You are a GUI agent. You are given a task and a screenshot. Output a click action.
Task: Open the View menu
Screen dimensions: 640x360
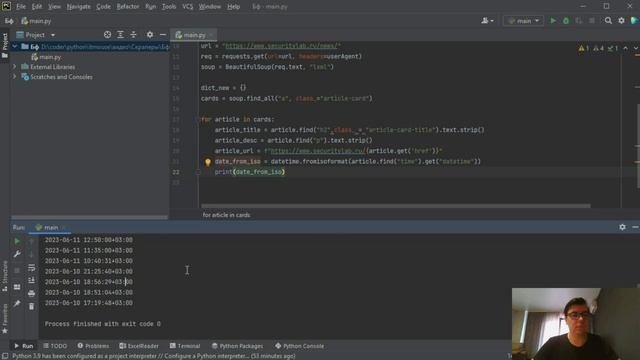click(x=54, y=7)
